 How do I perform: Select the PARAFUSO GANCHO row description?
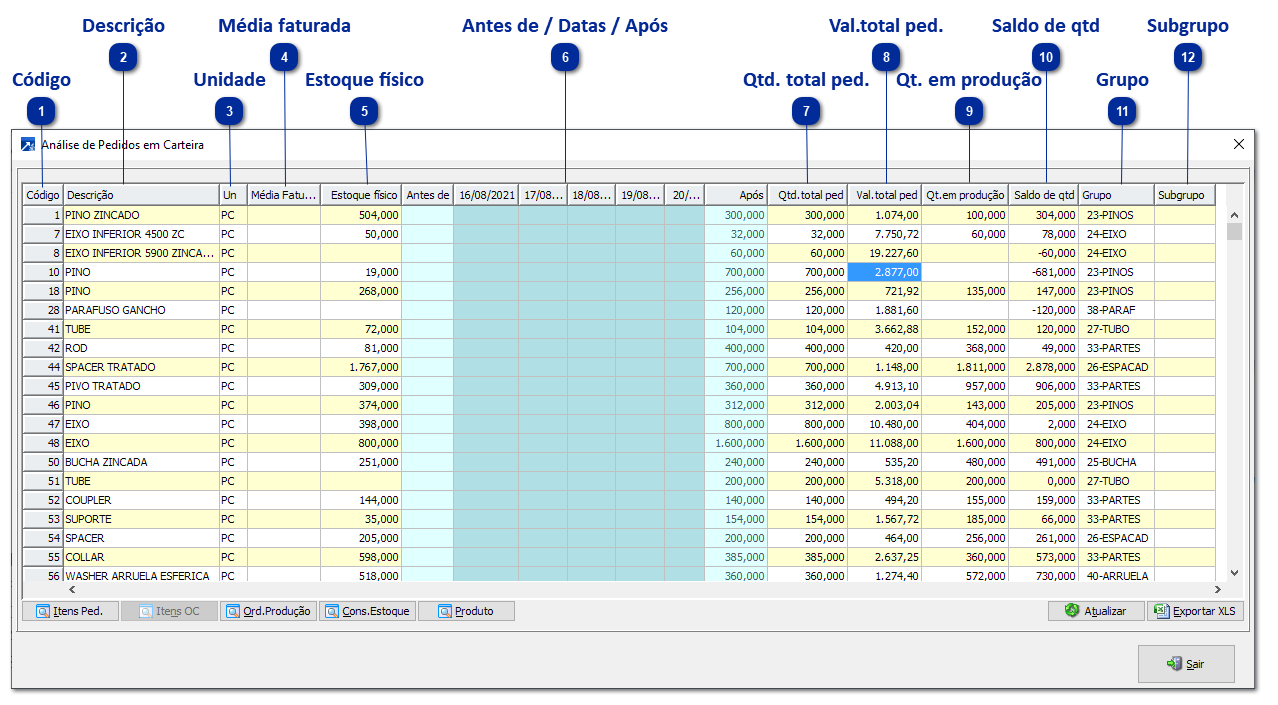115,310
